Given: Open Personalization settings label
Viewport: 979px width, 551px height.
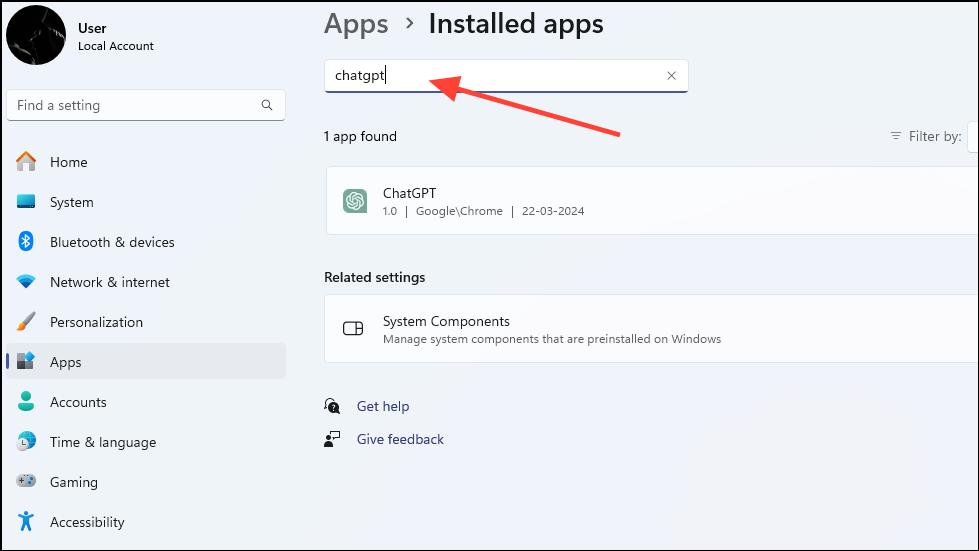Looking at the screenshot, I should click(96, 322).
